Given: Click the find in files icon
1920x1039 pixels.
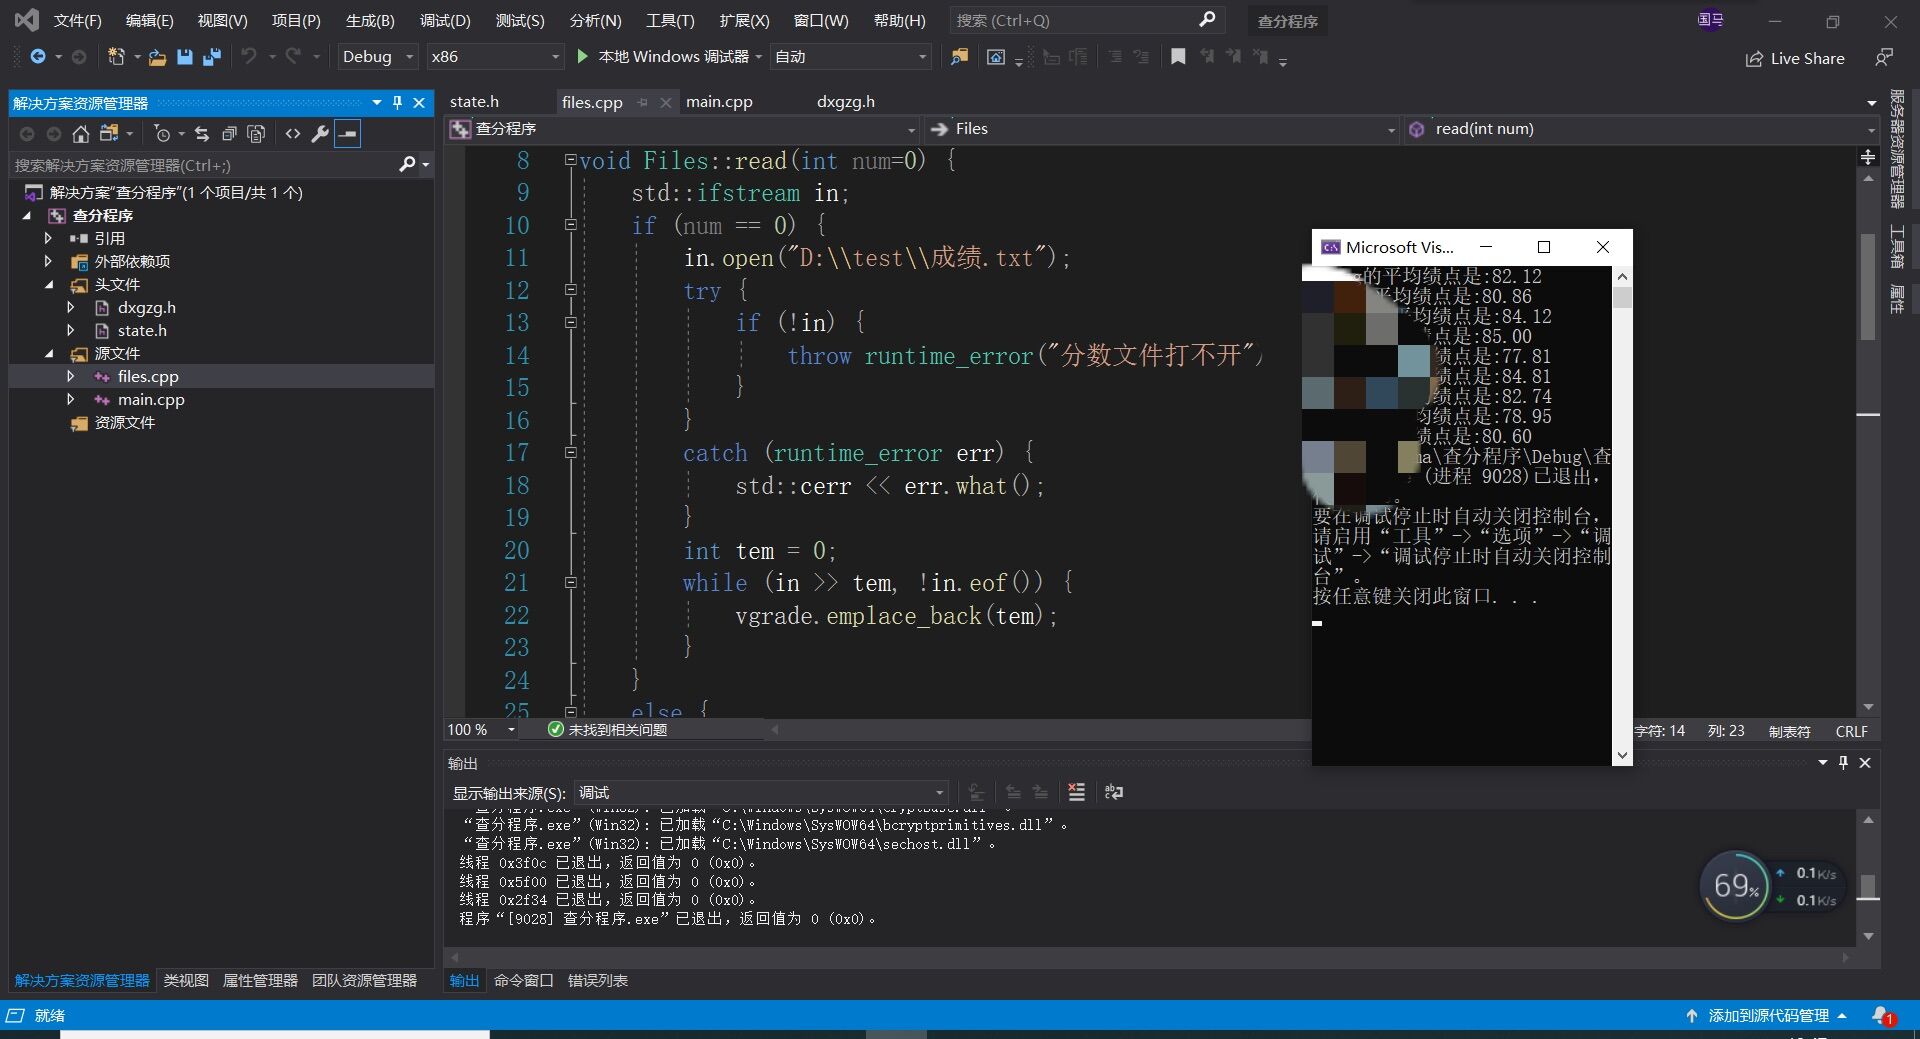Looking at the screenshot, I should point(959,57).
